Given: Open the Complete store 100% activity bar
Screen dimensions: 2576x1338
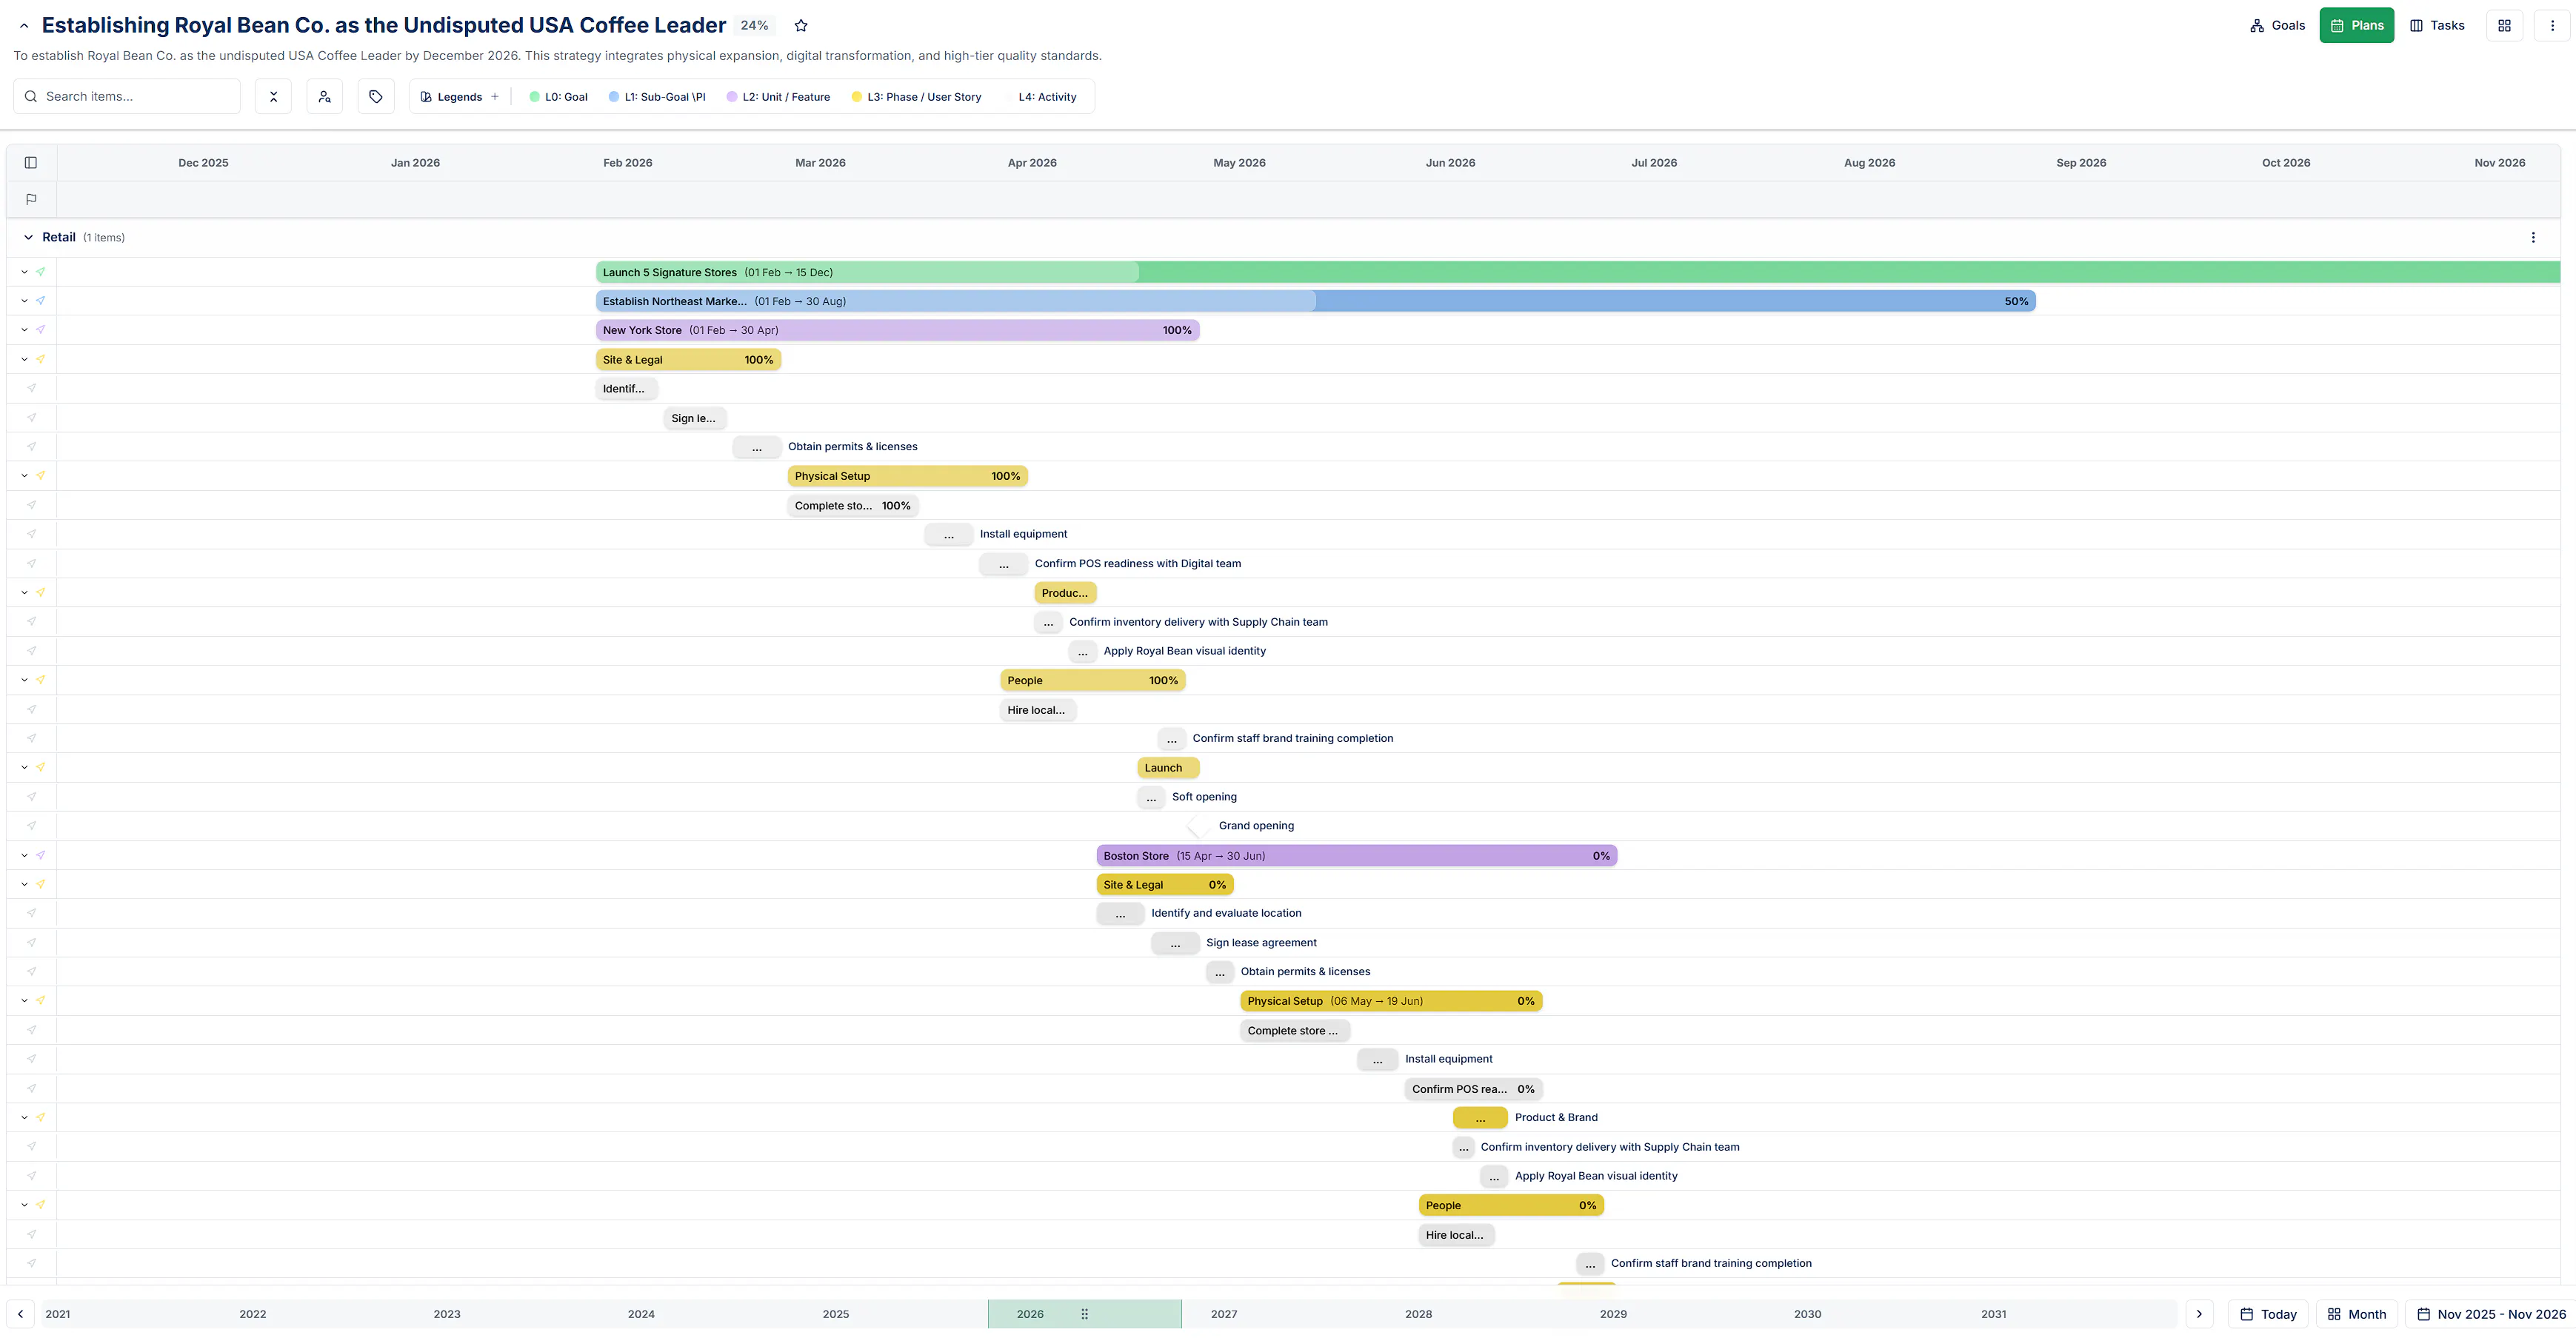Looking at the screenshot, I should point(853,506).
